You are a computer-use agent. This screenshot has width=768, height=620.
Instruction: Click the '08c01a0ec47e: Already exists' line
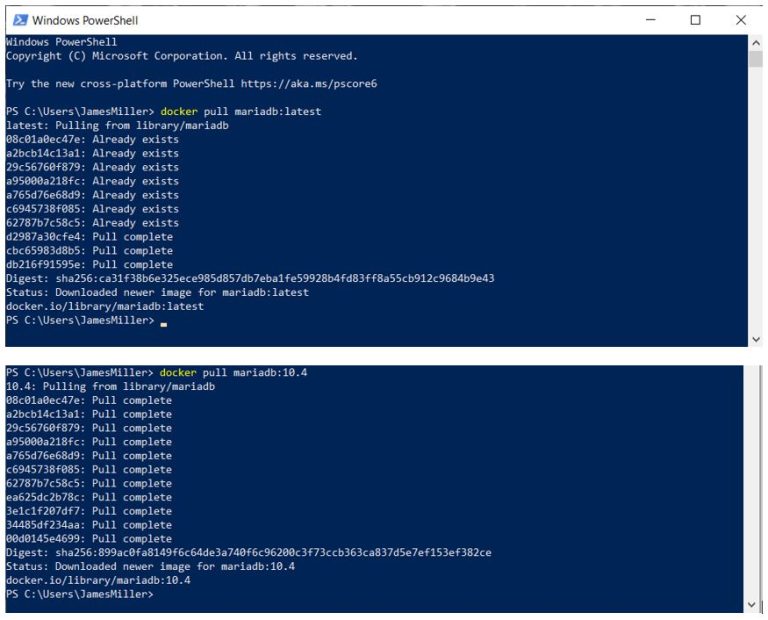(x=92, y=140)
